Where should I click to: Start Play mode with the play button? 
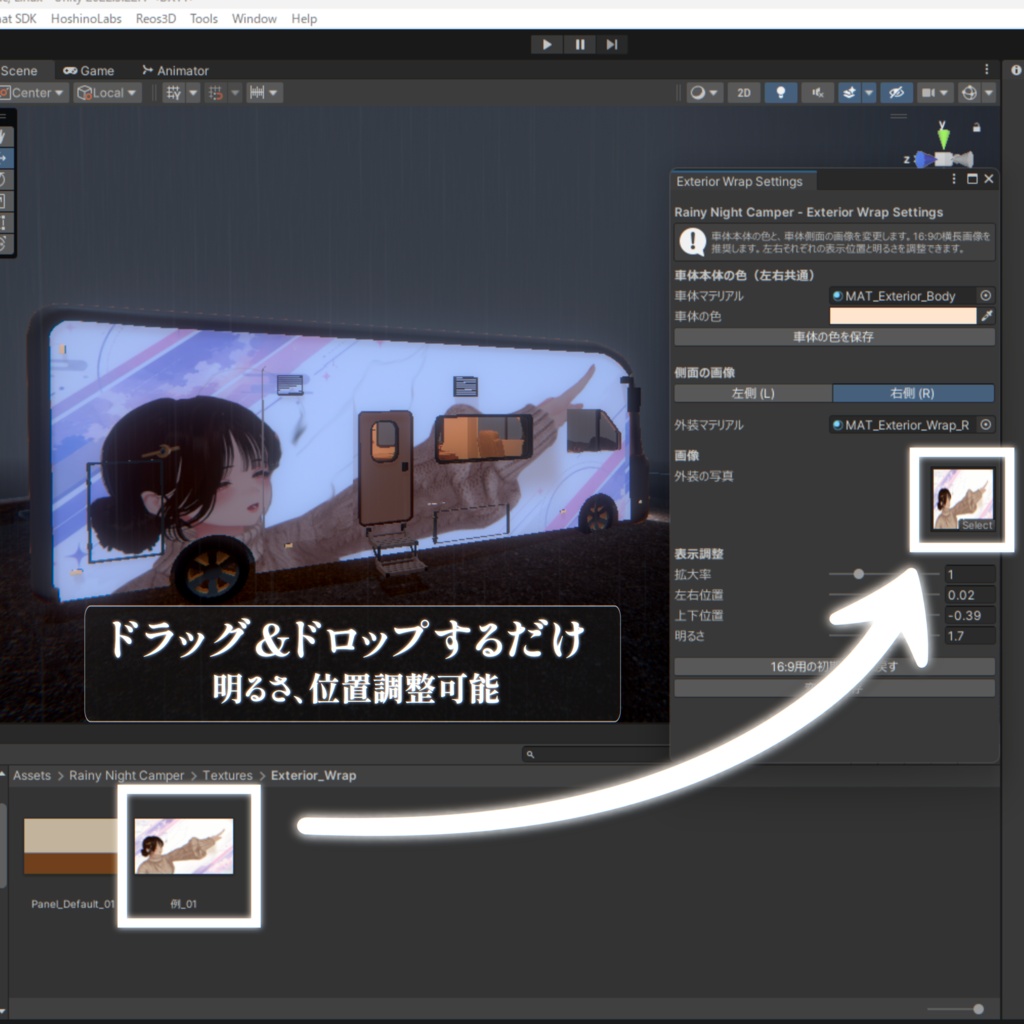pos(547,44)
